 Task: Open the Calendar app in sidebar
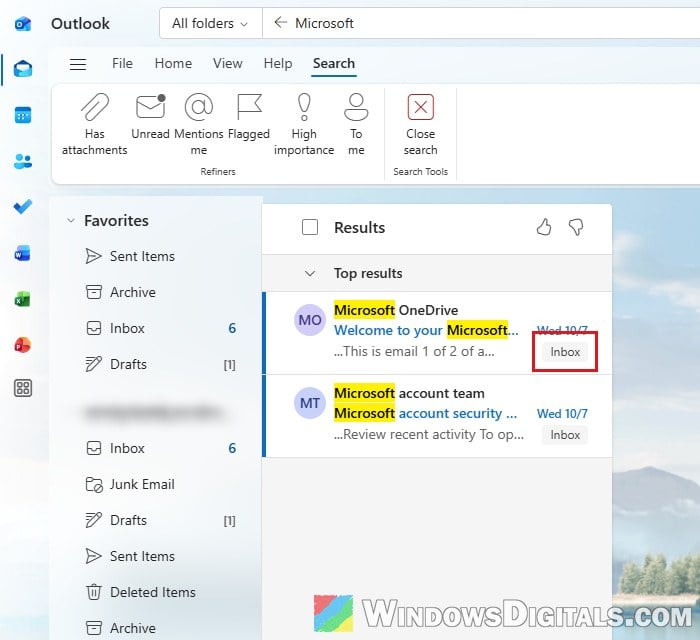(23, 115)
